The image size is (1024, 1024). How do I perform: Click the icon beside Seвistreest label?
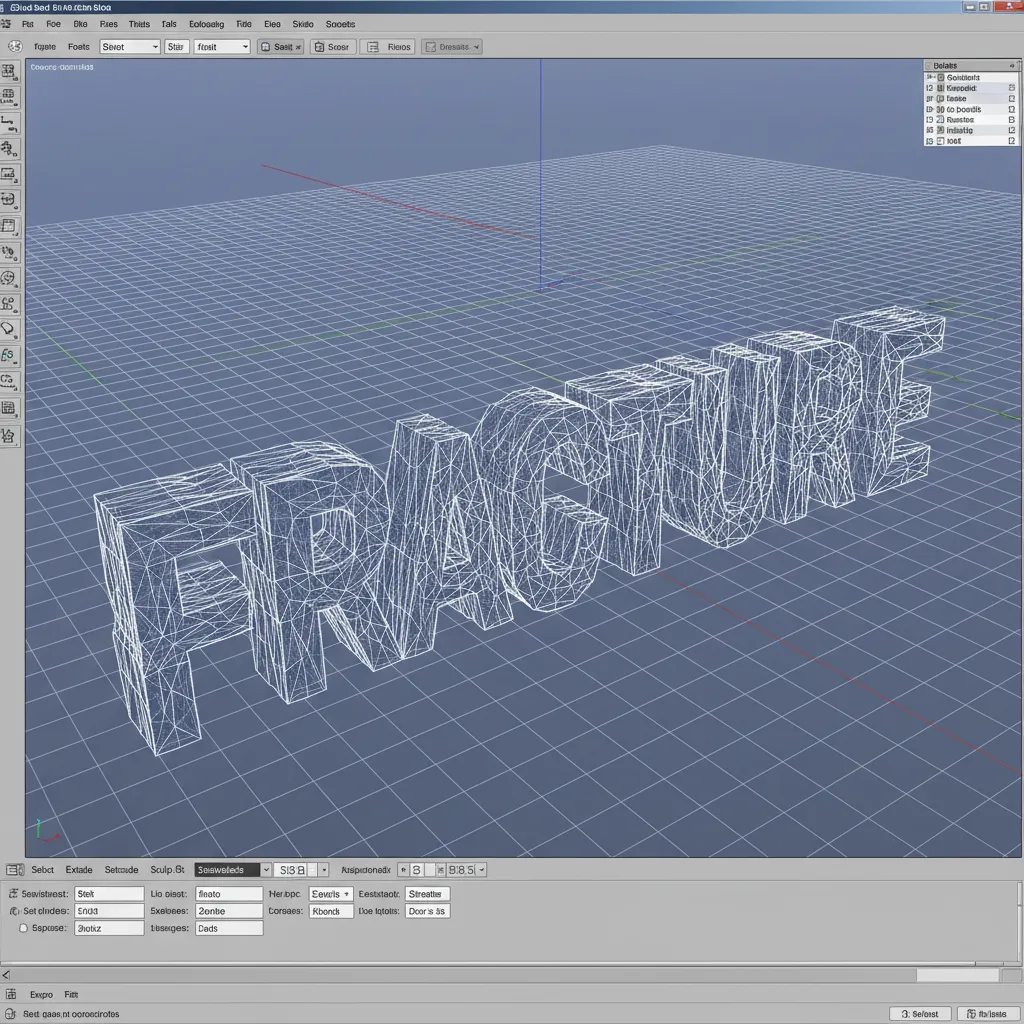[x=13, y=893]
